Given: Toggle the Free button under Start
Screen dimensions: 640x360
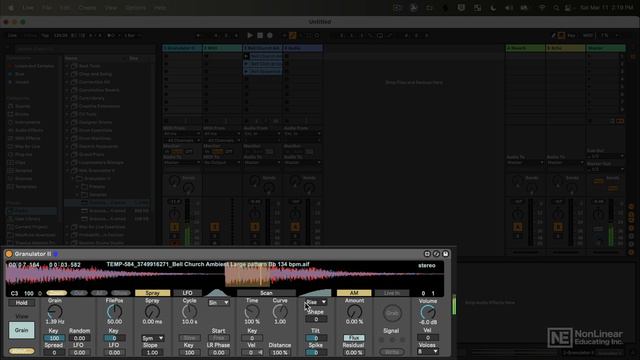Looking at the screenshot, I should pos(218,338).
